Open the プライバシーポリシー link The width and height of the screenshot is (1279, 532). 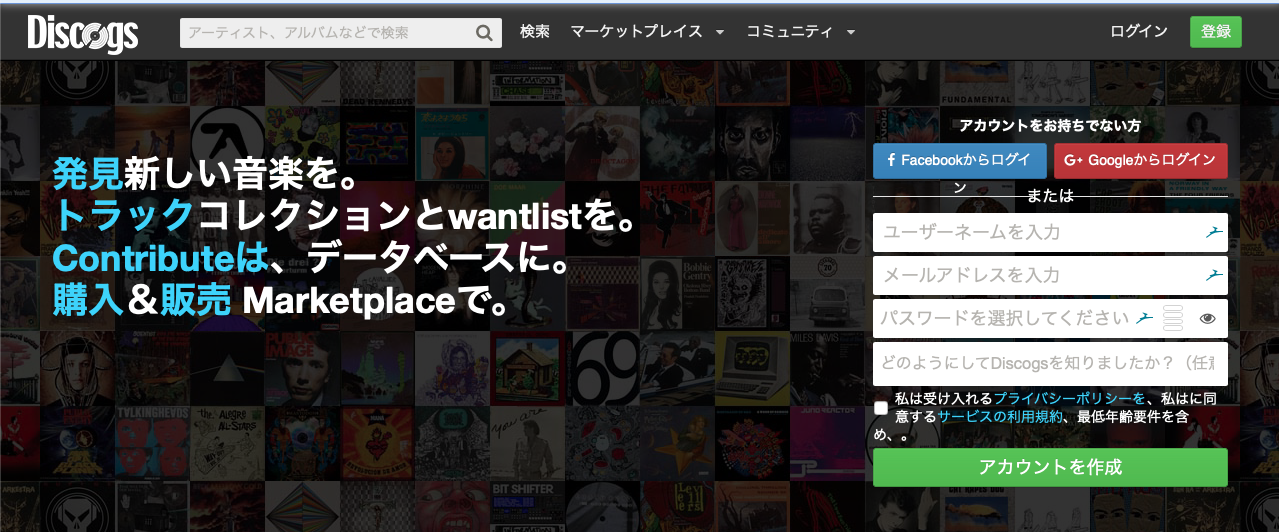[x=1069, y=398]
